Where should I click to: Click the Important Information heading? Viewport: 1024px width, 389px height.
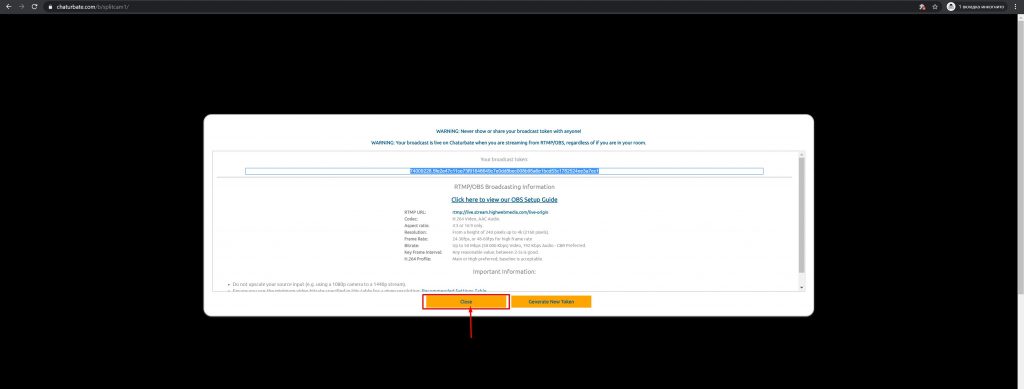504,272
